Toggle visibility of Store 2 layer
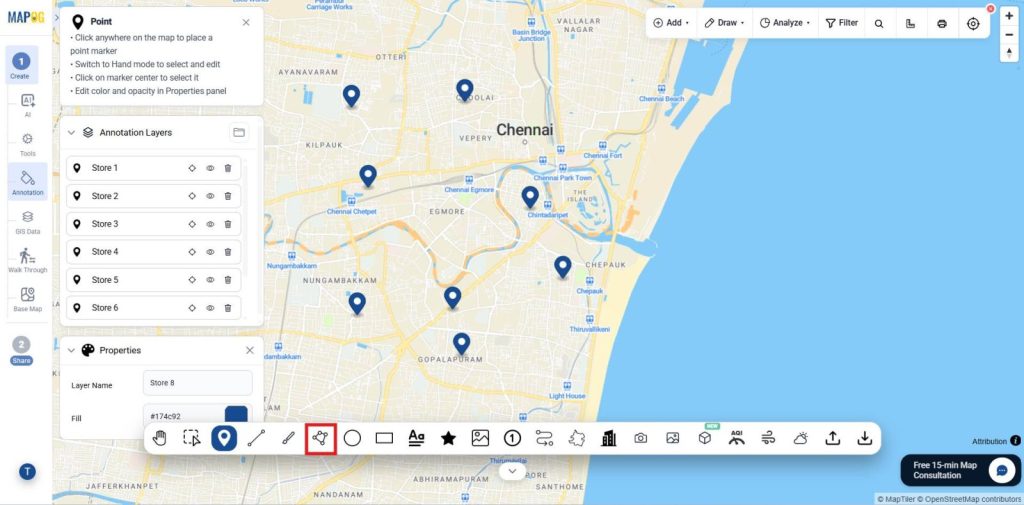 pyautogui.click(x=210, y=196)
